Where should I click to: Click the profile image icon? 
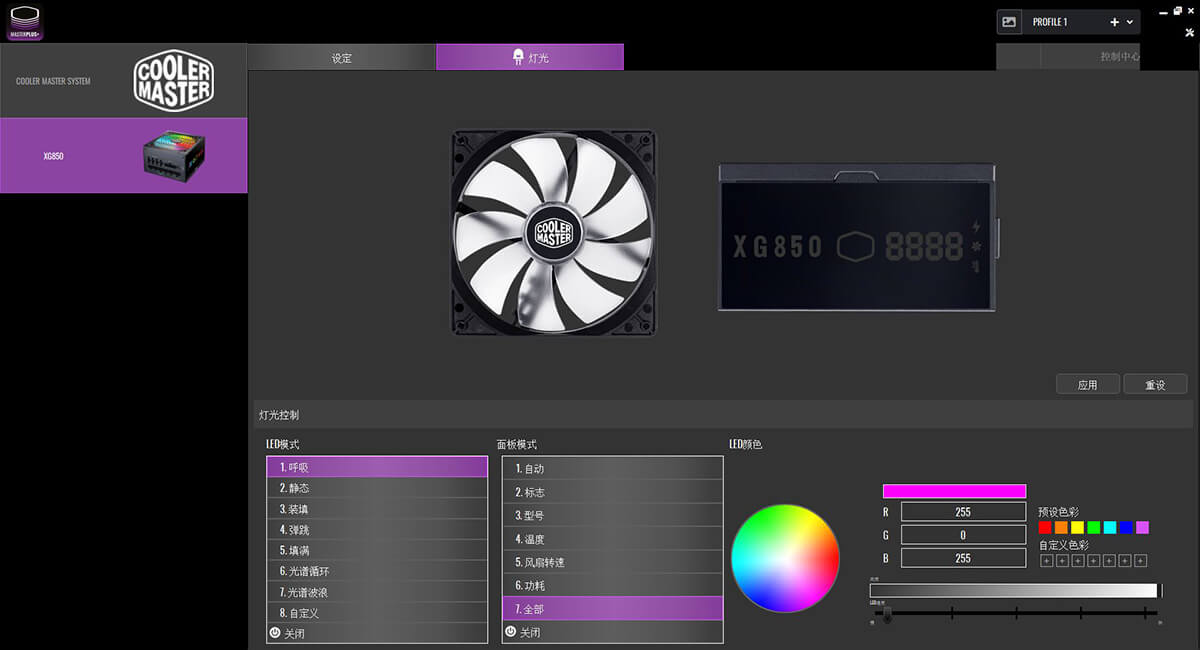tap(1009, 22)
